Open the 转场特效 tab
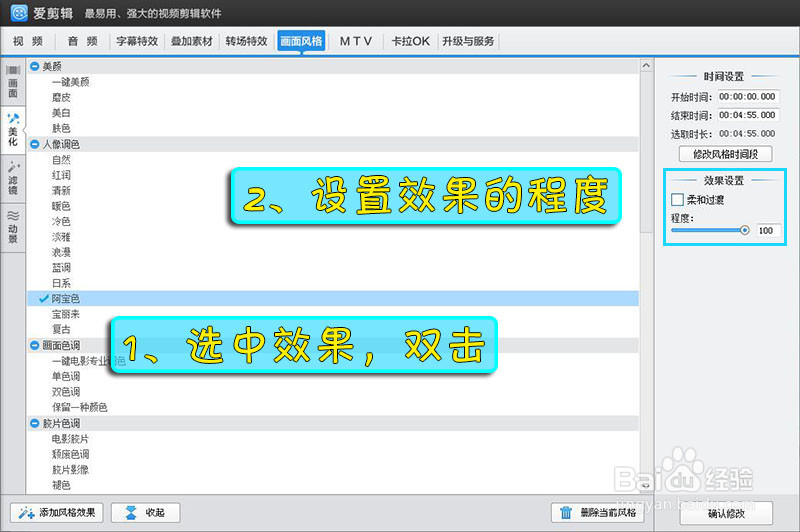Screen dimensions: 800x532 tap(246, 41)
